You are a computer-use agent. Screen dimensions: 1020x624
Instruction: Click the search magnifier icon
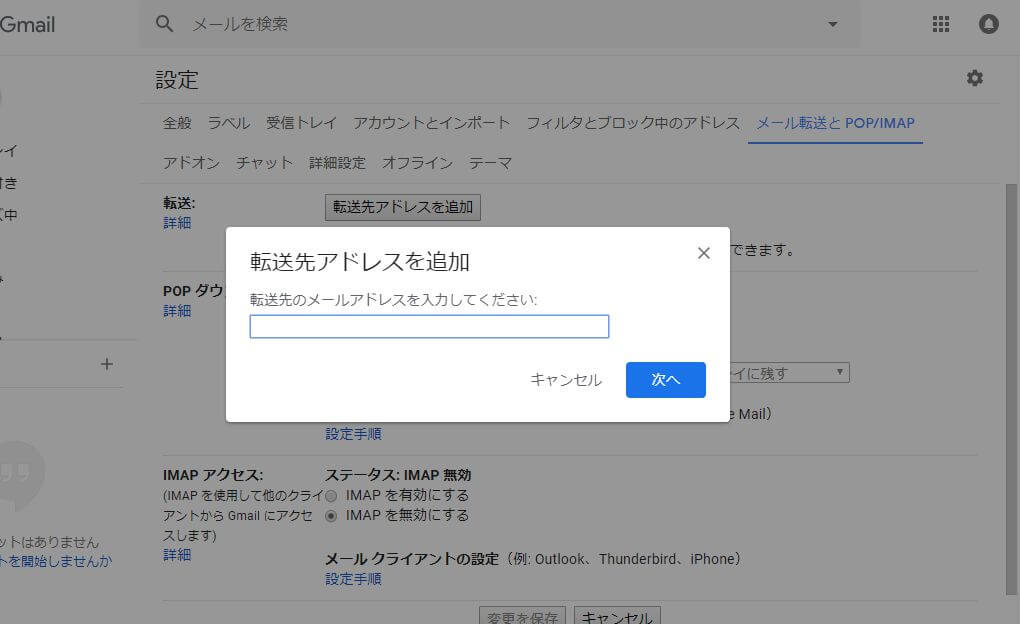pyautogui.click(x=165, y=24)
